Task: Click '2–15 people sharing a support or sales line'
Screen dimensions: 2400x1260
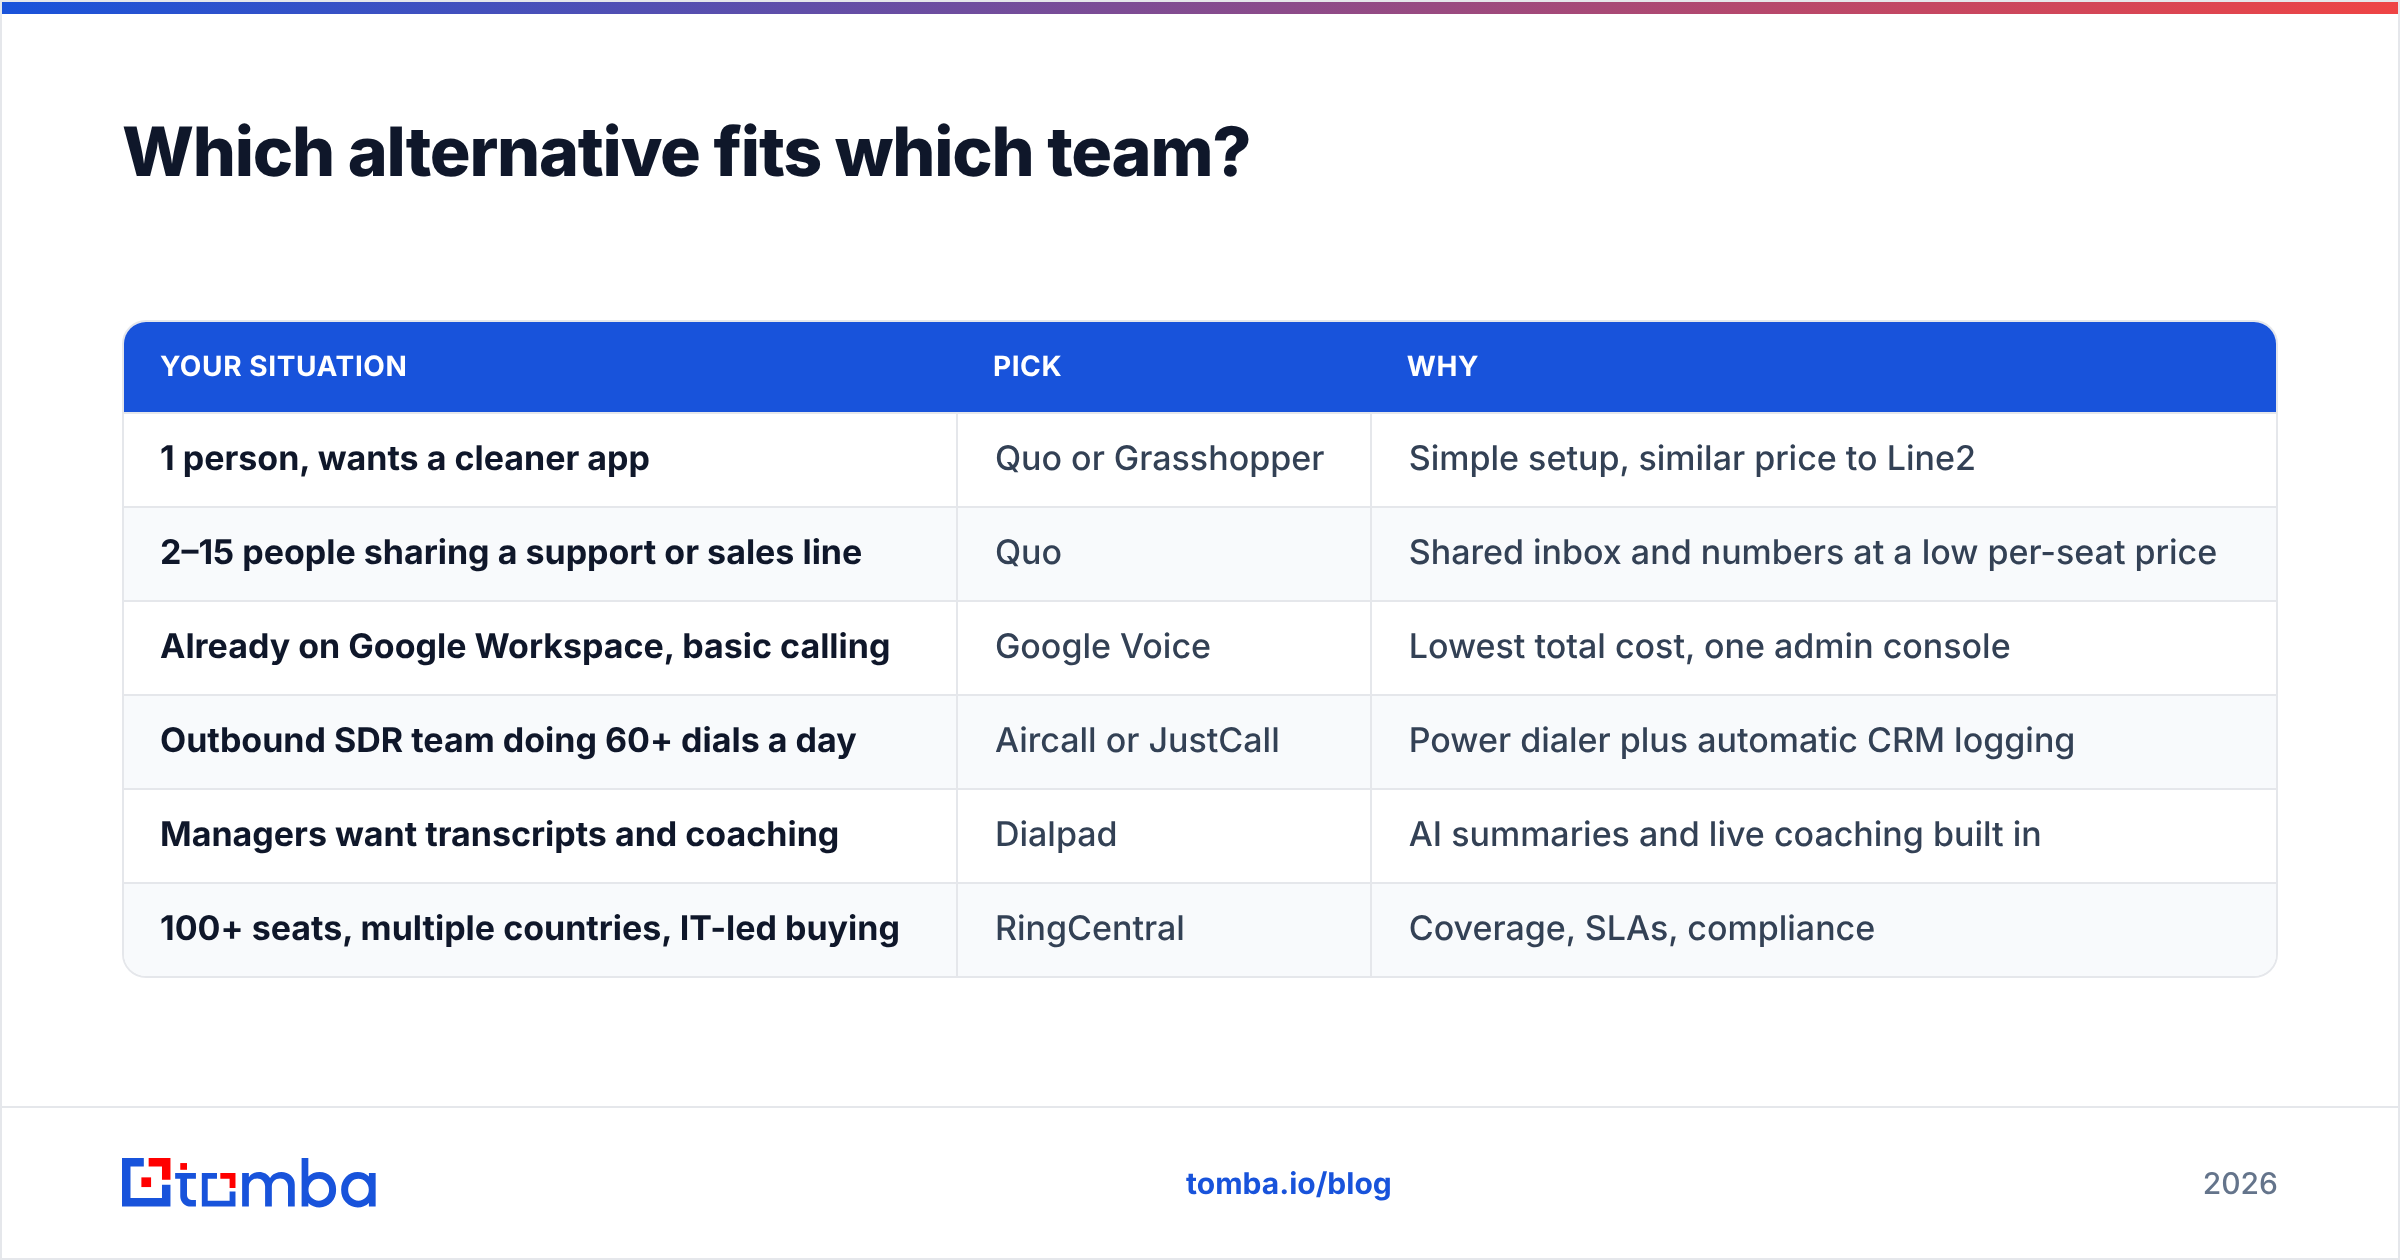Action: 511,553
